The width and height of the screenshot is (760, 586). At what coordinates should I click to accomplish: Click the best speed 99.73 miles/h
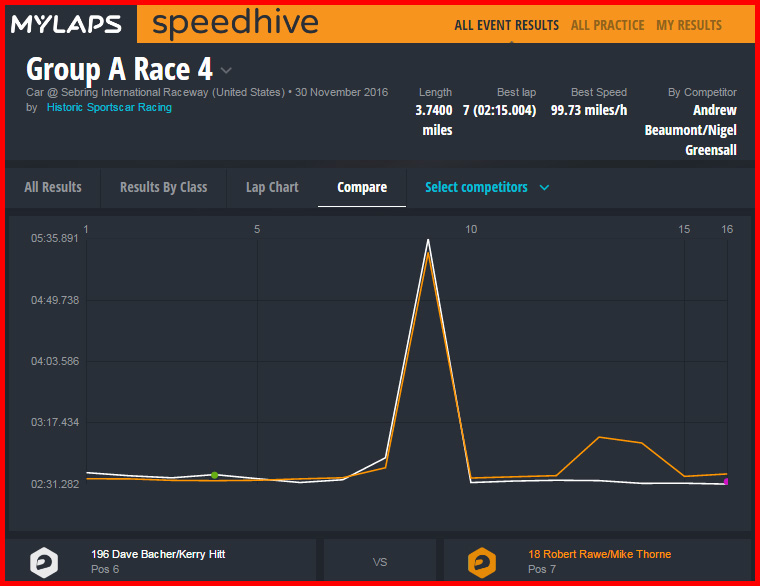(589, 111)
